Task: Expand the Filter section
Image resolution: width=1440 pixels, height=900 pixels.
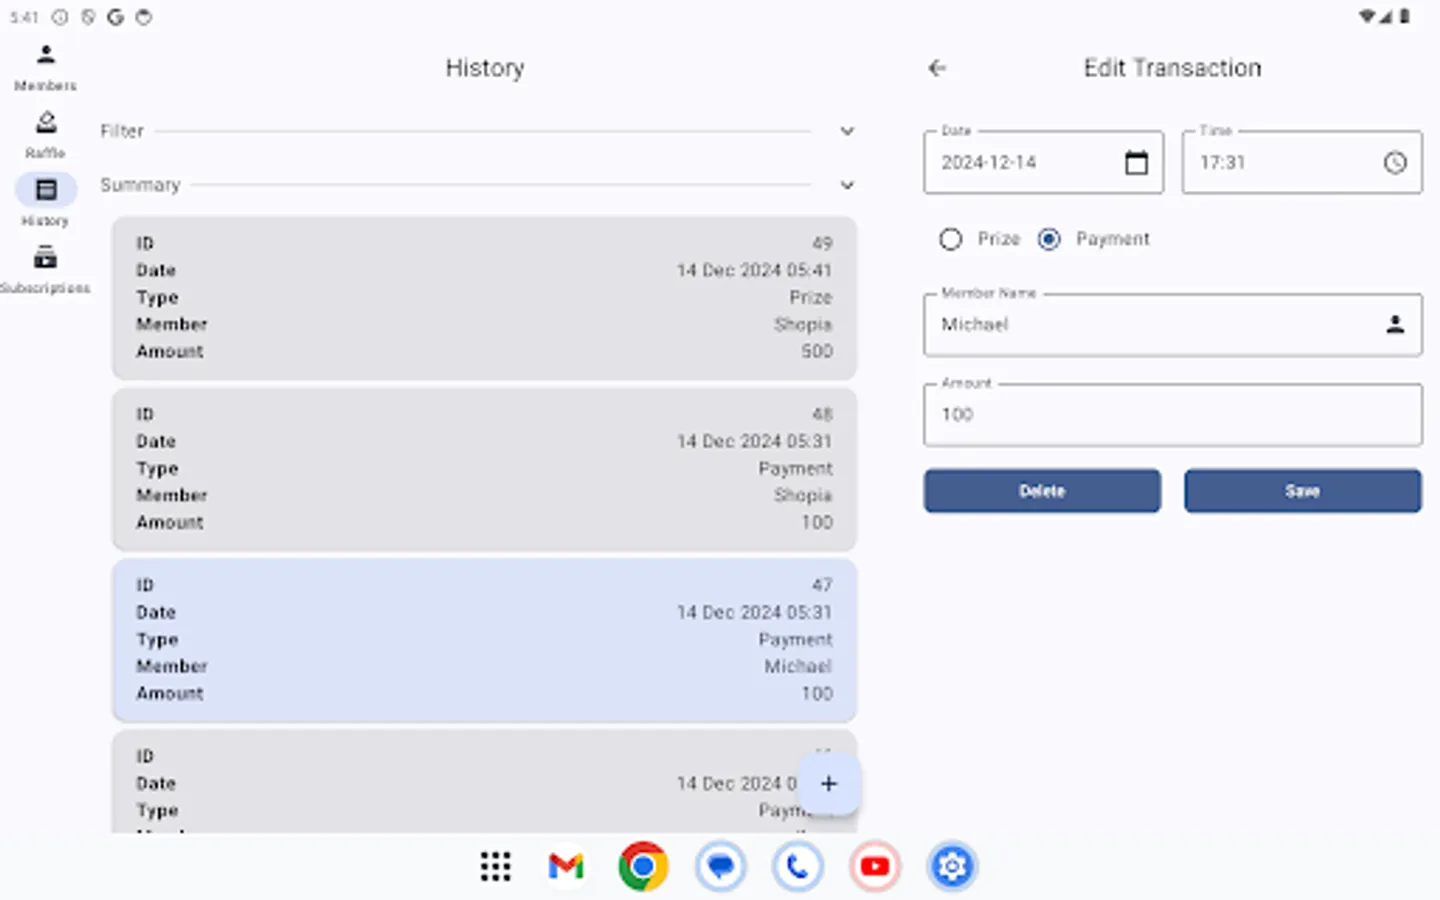Action: pyautogui.click(x=847, y=131)
